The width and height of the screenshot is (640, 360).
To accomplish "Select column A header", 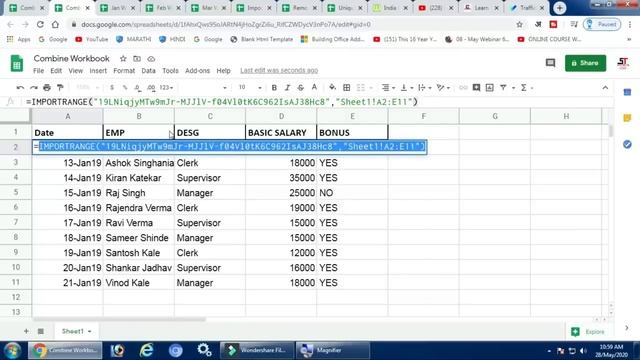I will tap(67, 117).
